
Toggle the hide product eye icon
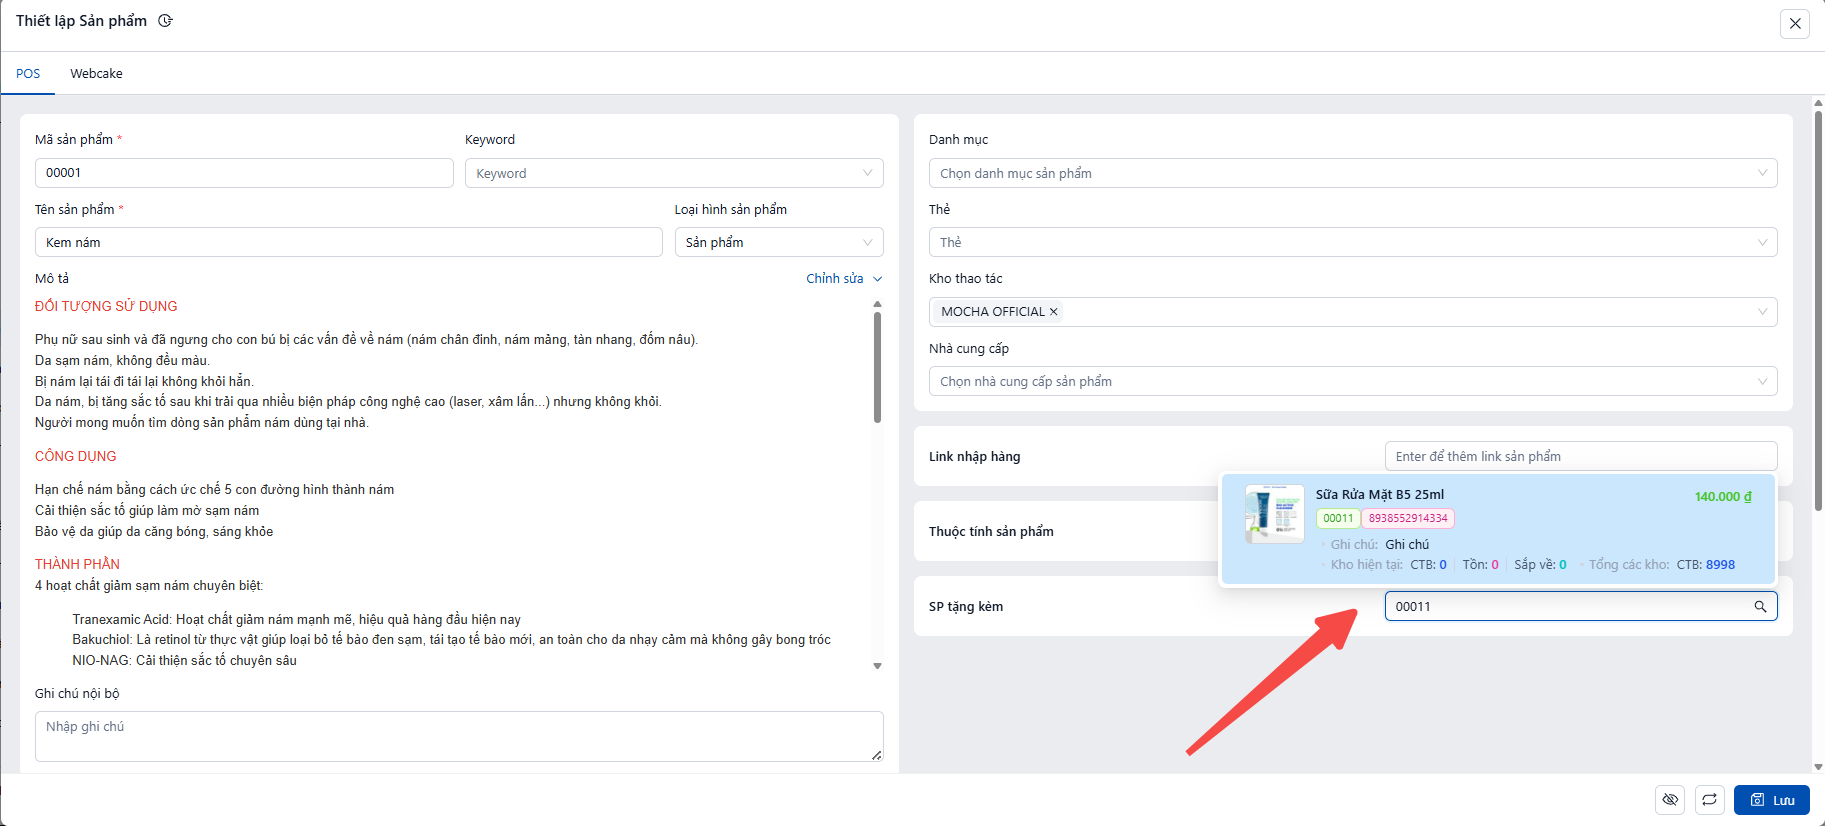coord(1670,800)
